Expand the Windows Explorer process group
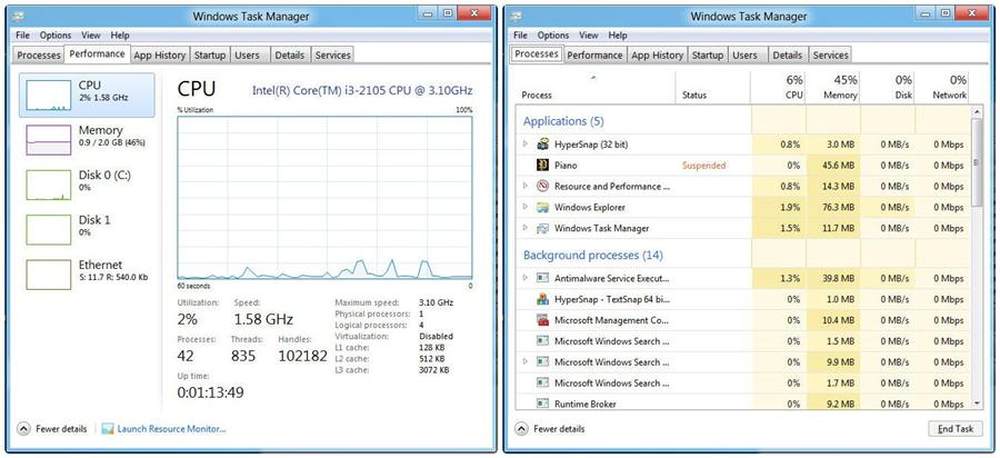This screenshot has width=1000, height=458. 525,207
